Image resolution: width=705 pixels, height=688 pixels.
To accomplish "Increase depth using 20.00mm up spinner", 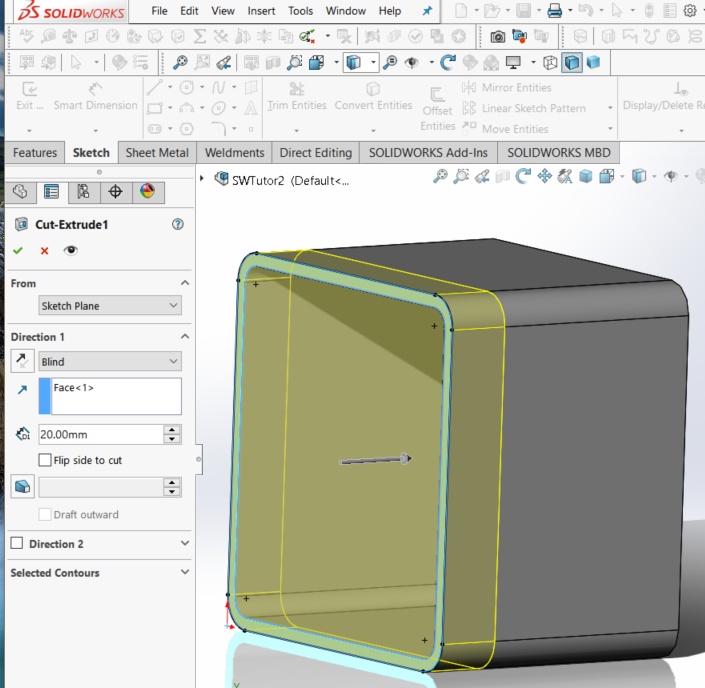I will click(172, 430).
